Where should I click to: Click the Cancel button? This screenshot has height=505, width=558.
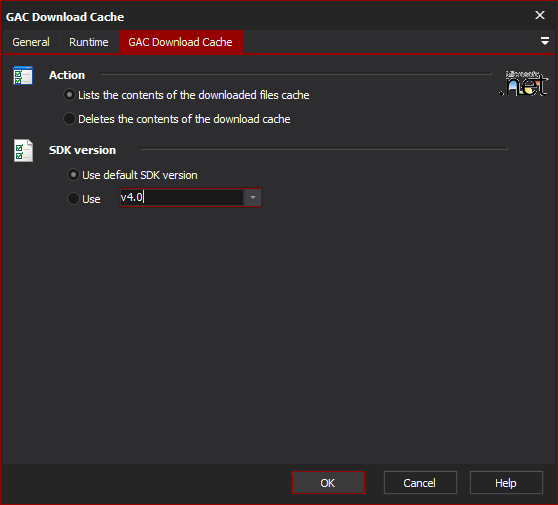click(420, 483)
